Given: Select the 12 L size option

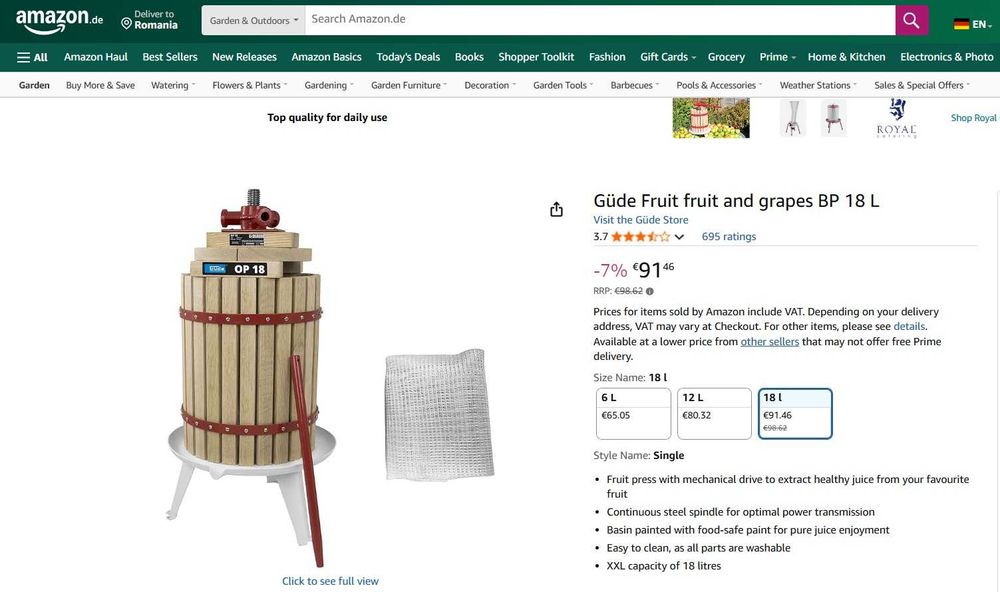Looking at the screenshot, I should (714, 413).
